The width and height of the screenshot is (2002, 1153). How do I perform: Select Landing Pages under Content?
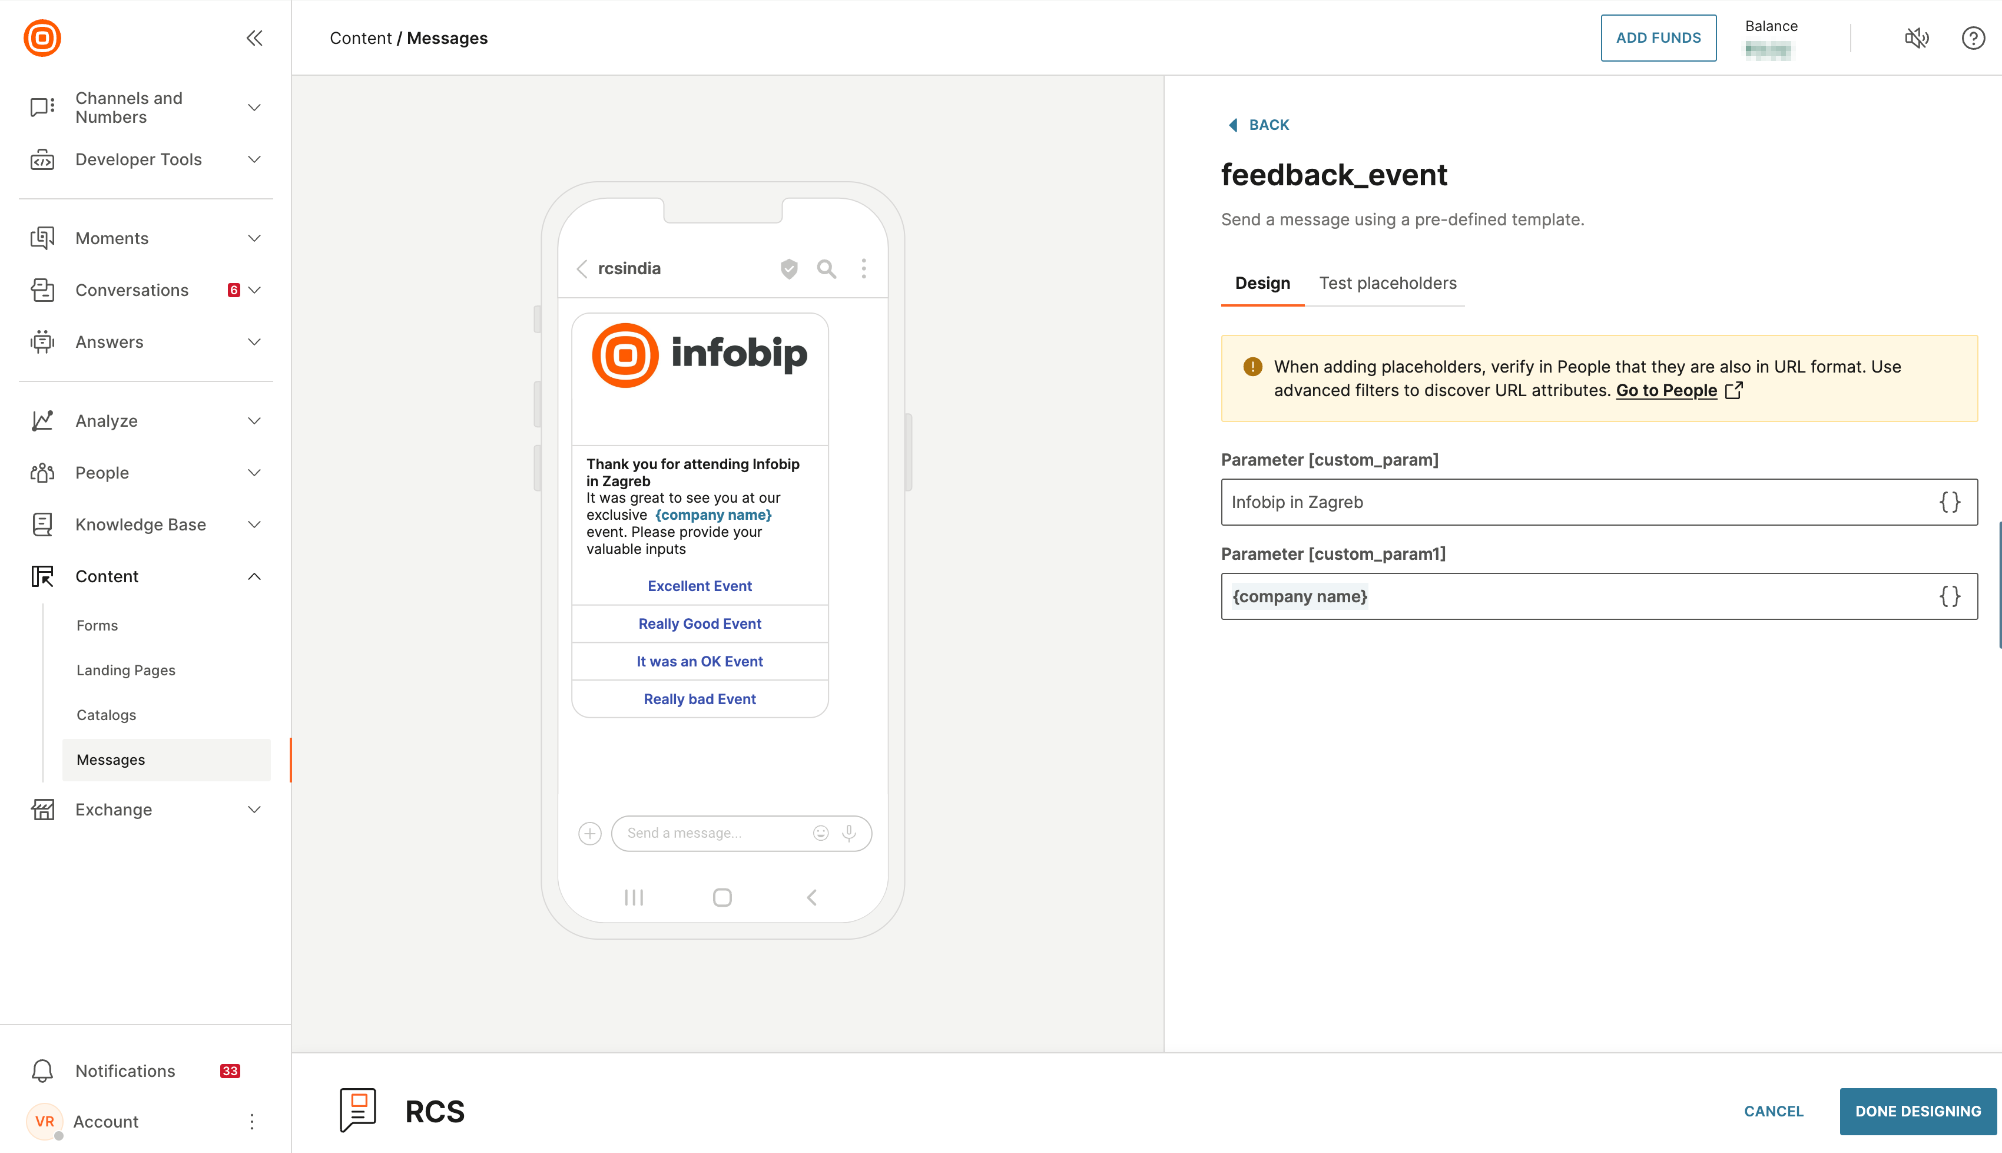coord(125,670)
